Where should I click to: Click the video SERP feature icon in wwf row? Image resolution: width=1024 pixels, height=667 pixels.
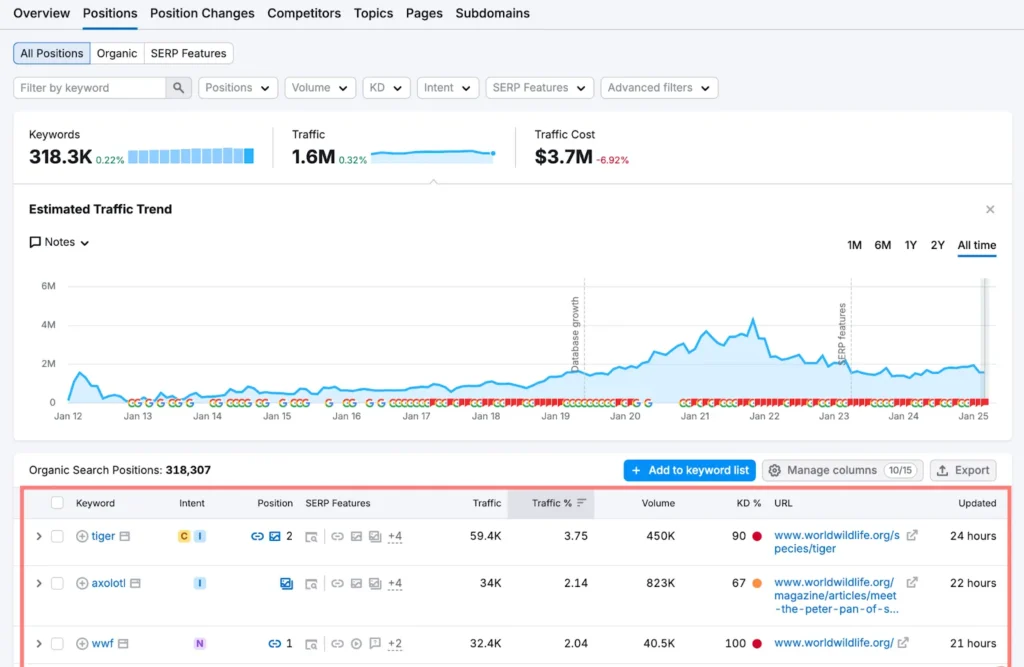click(x=355, y=644)
